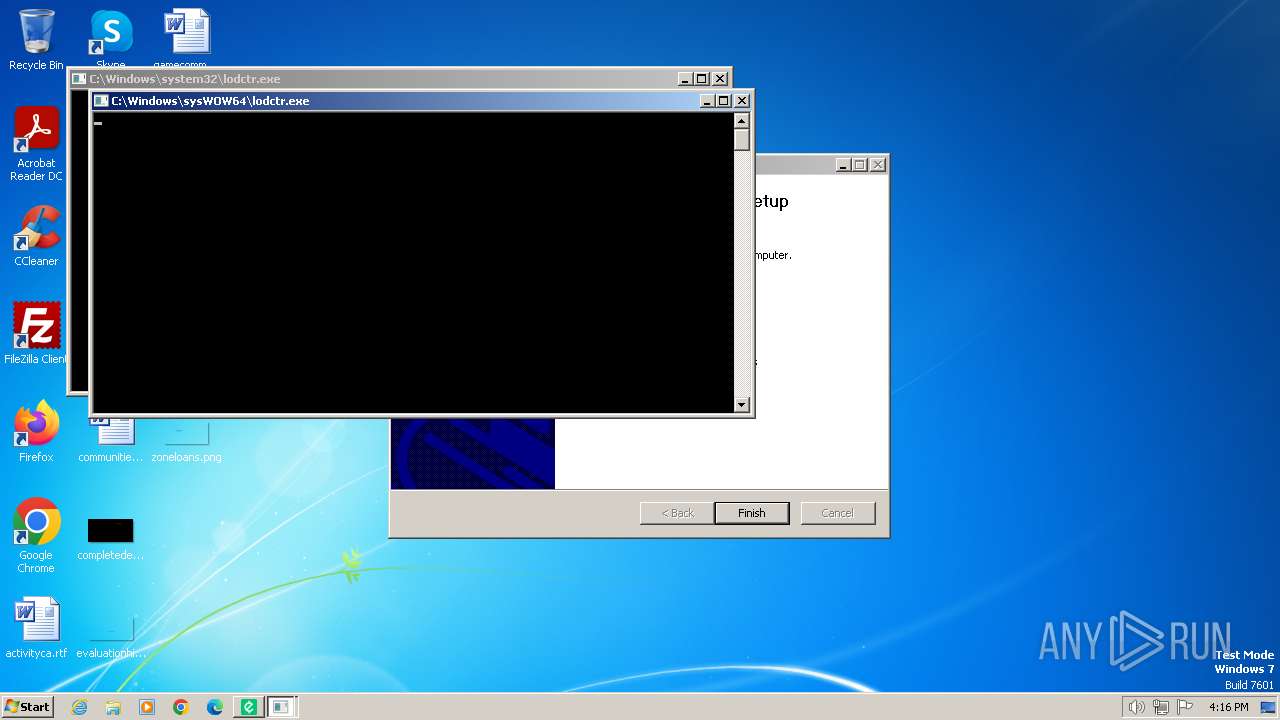This screenshot has width=1280, height=720.
Task: Open Internet Explorer from taskbar
Action: [x=79, y=707]
